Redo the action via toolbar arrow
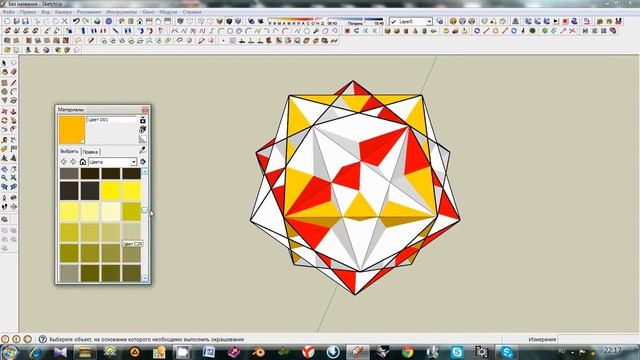640x360 pixels. click(86, 21)
